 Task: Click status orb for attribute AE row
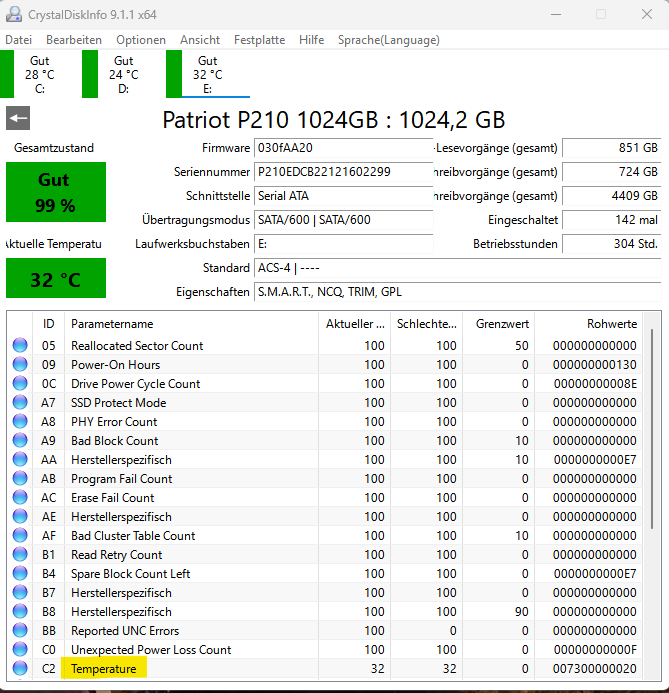coord(20,516)
